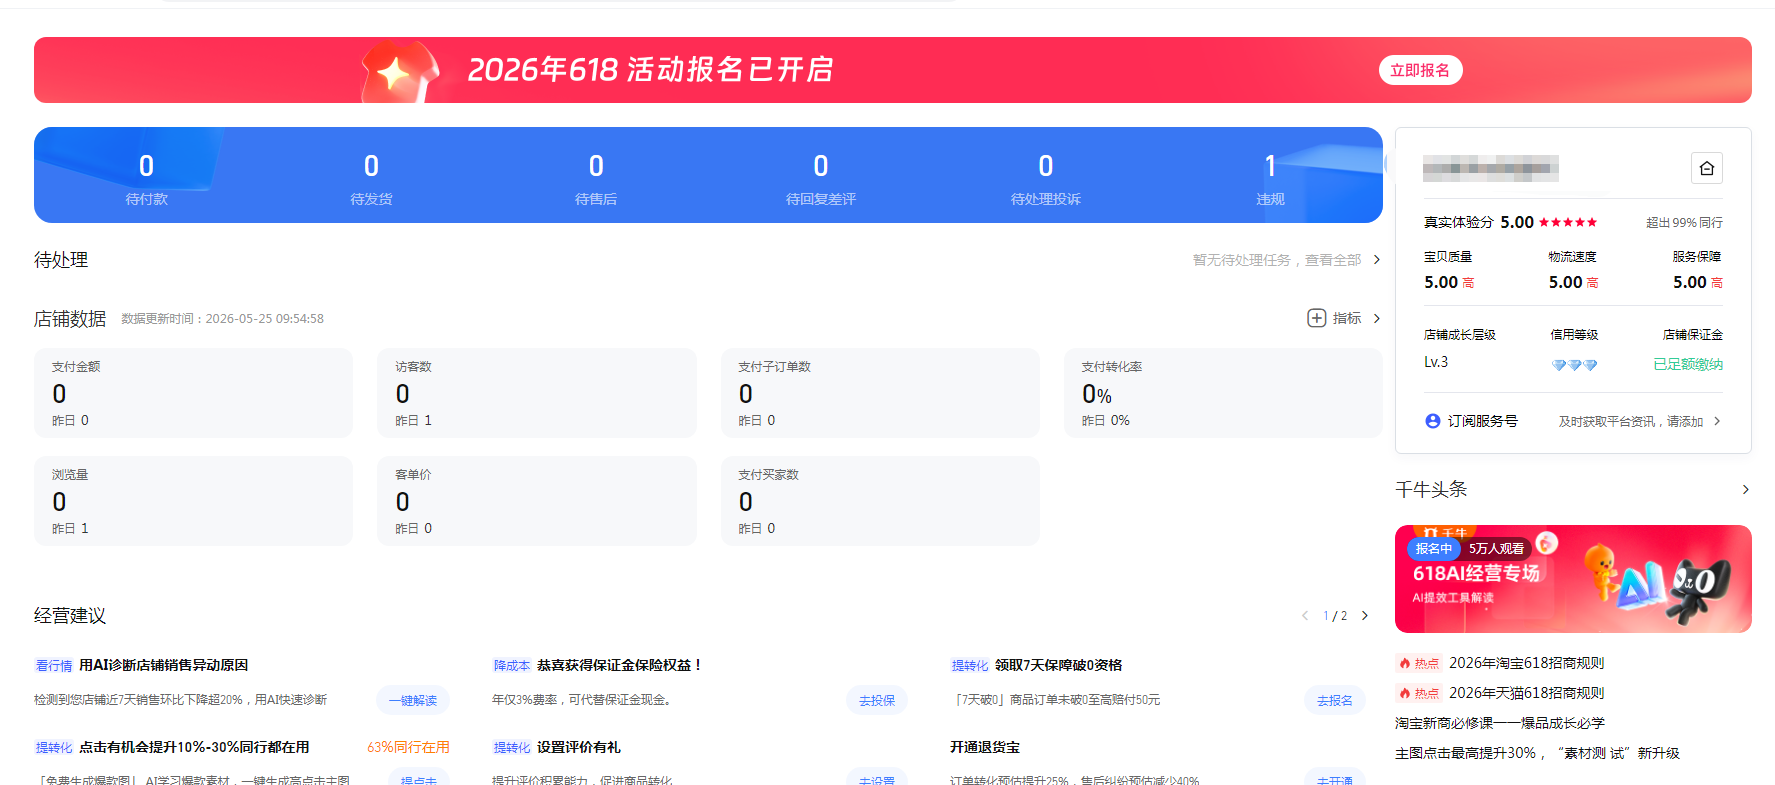Open the 支付买家数 data card
1775x785 pixels.
pyautogui.click(x=880, y=501)
